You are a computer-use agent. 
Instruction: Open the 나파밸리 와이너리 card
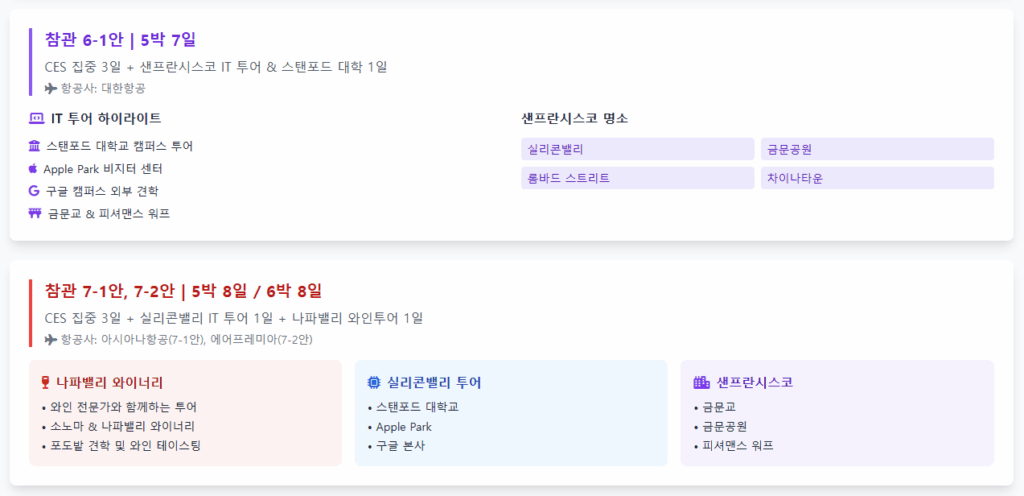(185, 413)
